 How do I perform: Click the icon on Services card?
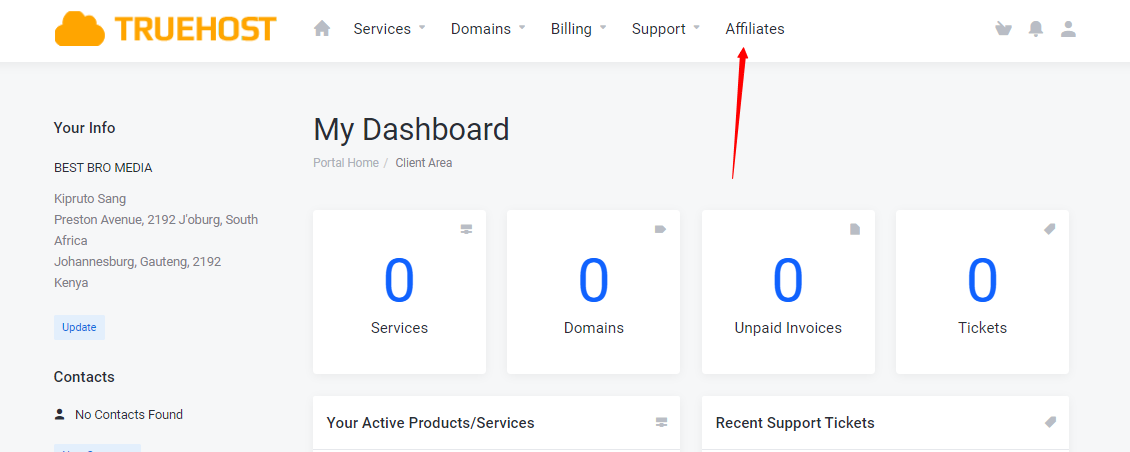tap(466, 229)
